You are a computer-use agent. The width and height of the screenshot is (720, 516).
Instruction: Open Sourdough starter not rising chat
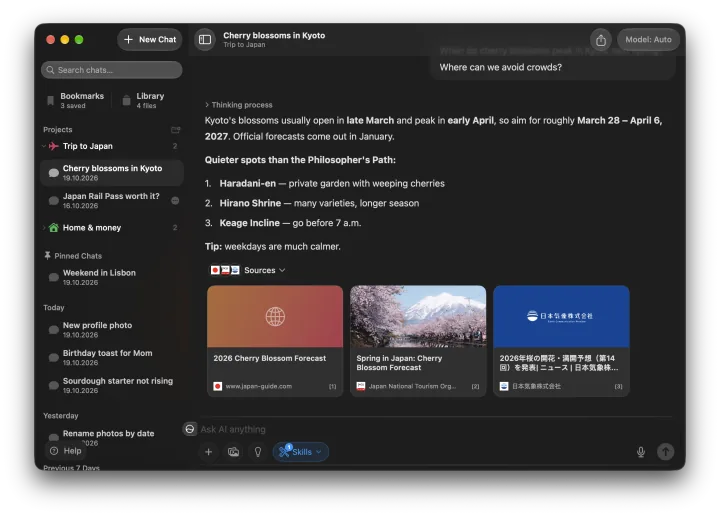(112, 385)
